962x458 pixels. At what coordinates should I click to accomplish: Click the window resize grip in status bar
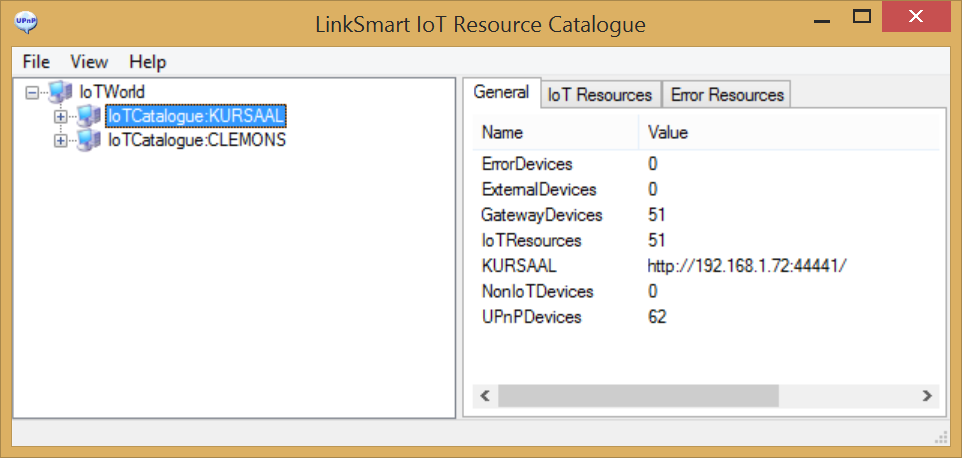click(941, 437)
